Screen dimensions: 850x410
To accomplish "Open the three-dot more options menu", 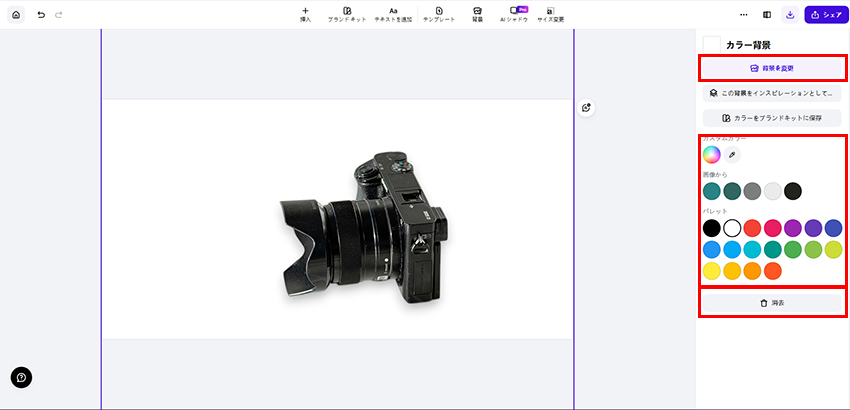I will point(743,15).
